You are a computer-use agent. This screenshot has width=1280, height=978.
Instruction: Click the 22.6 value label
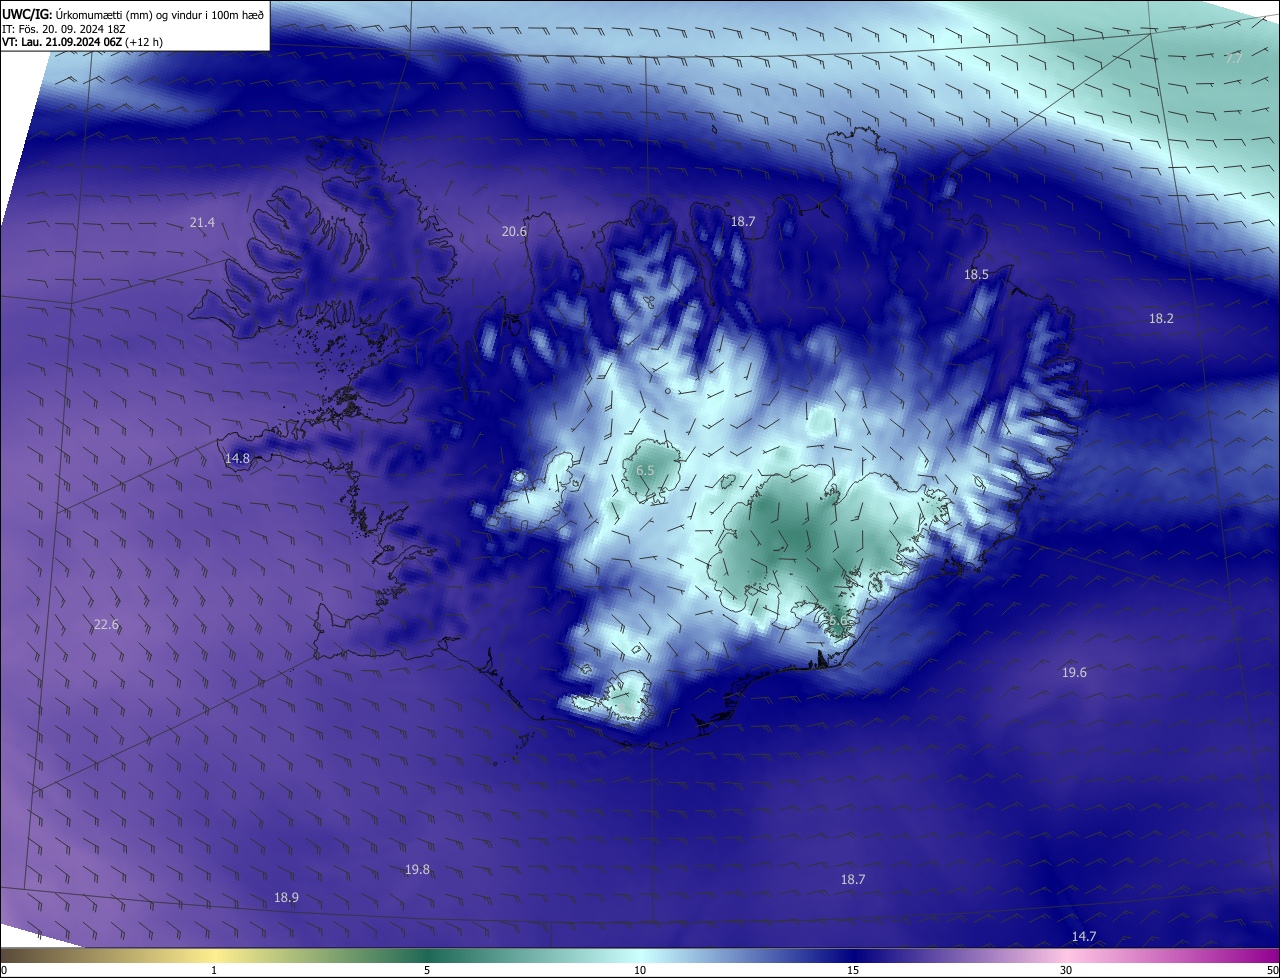[x=106, y=624]
